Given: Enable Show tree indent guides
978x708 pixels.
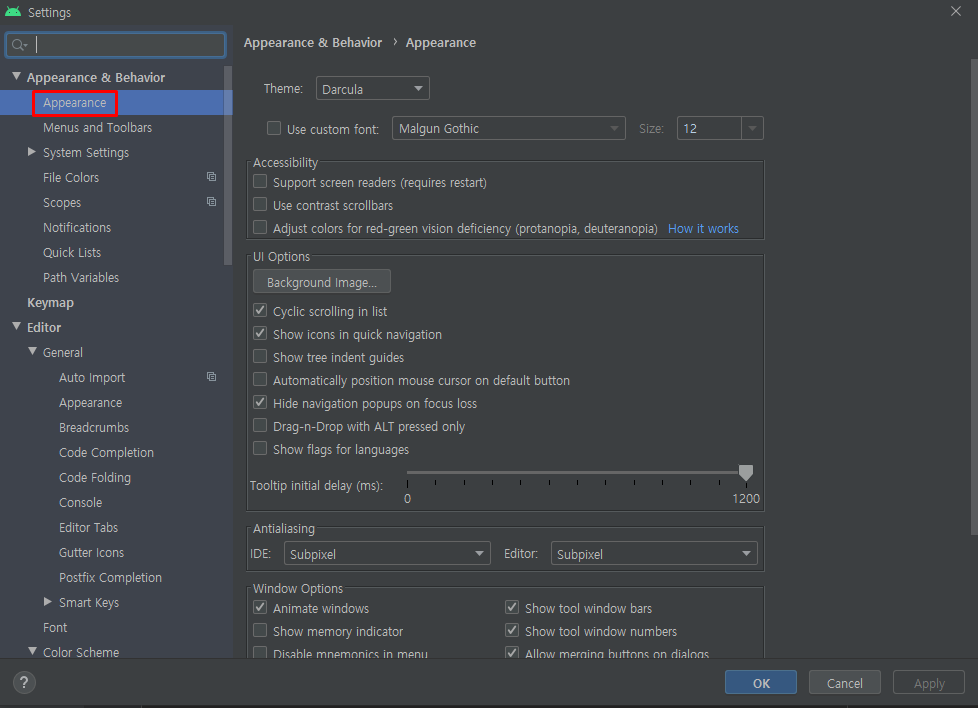Looking at the screenshot, I should (x=260, y=357).
